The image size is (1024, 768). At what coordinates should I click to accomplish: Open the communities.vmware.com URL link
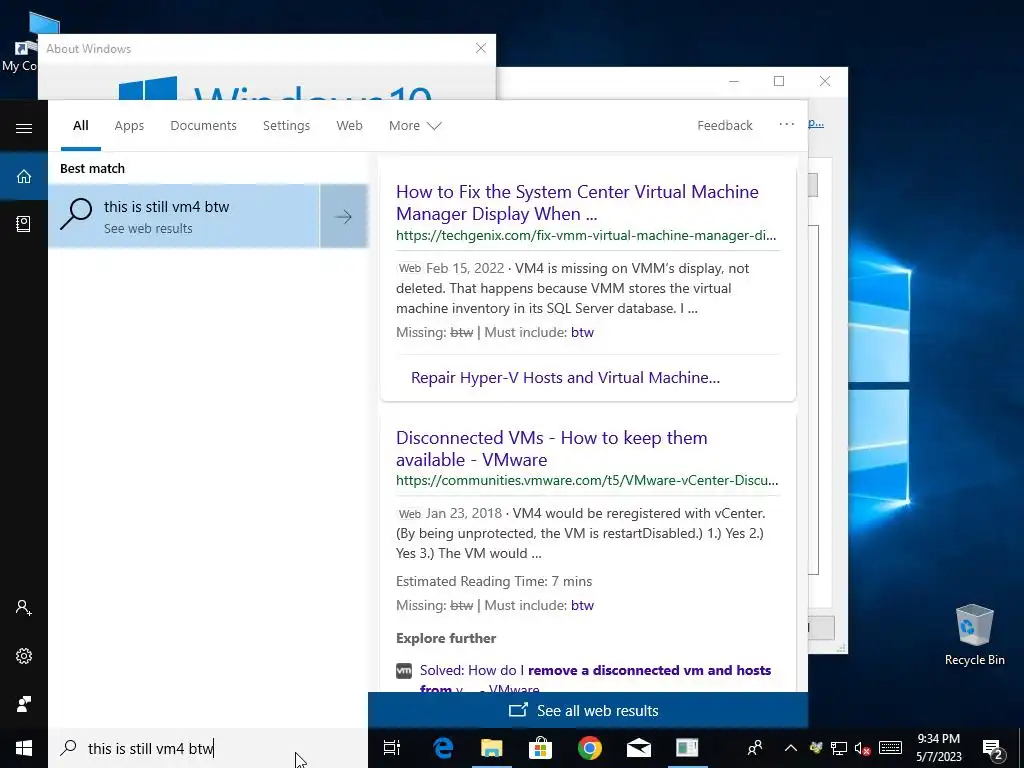click(x=587, y=481)
